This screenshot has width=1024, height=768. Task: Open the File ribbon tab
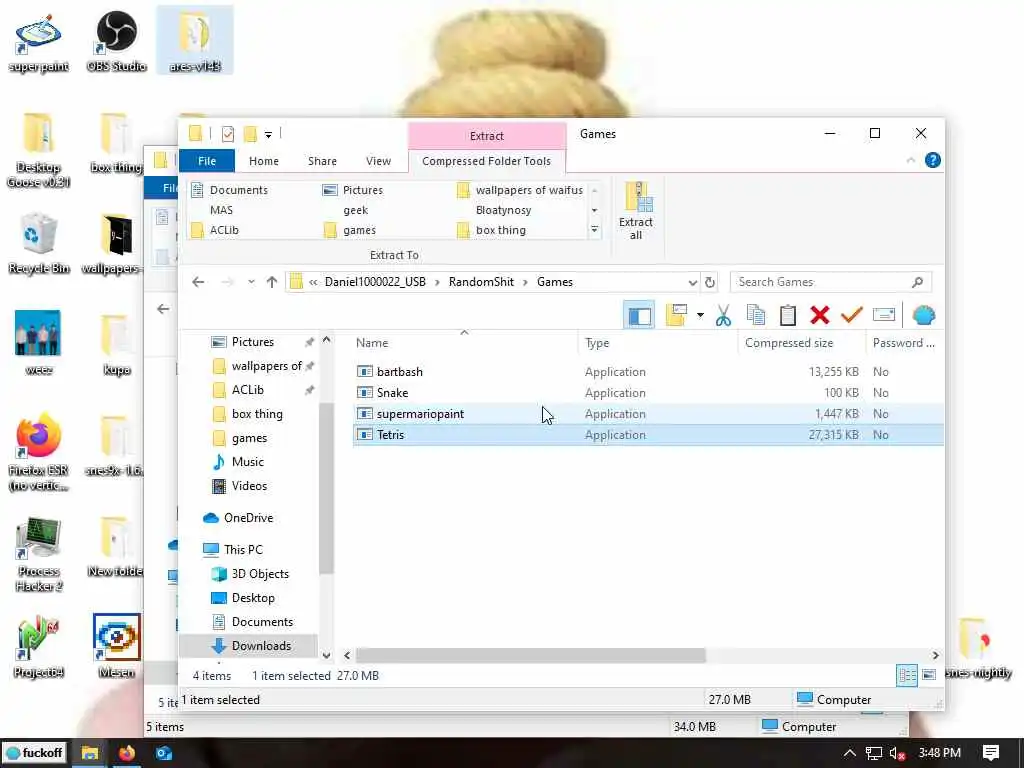(x=207, y=161)
